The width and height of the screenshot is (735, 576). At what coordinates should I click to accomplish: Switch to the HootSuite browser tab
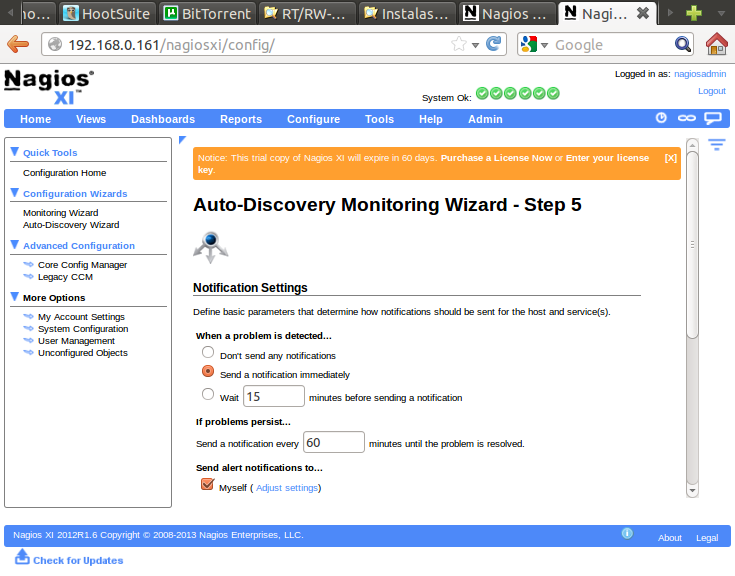point(107,14)
